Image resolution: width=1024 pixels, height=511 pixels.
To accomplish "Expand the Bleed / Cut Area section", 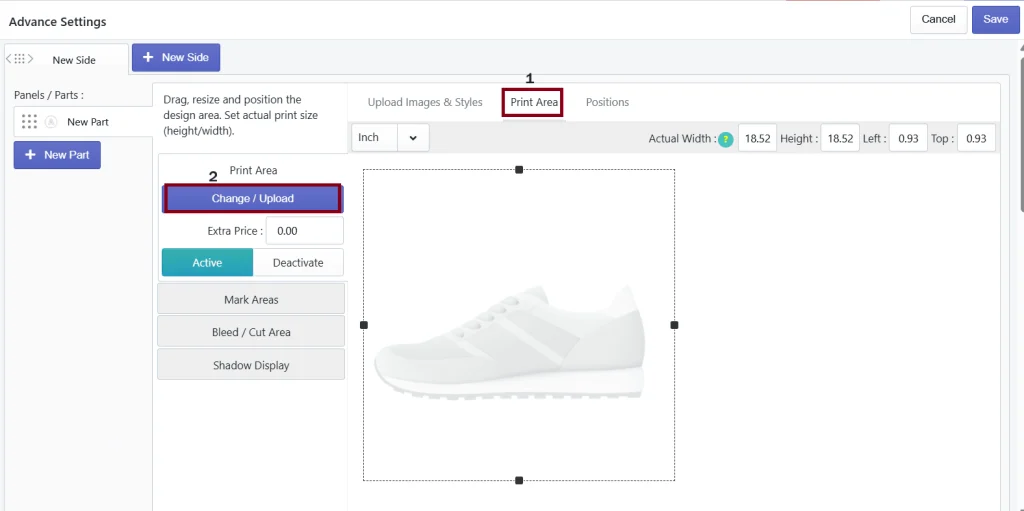I will [x=251, y=332].
